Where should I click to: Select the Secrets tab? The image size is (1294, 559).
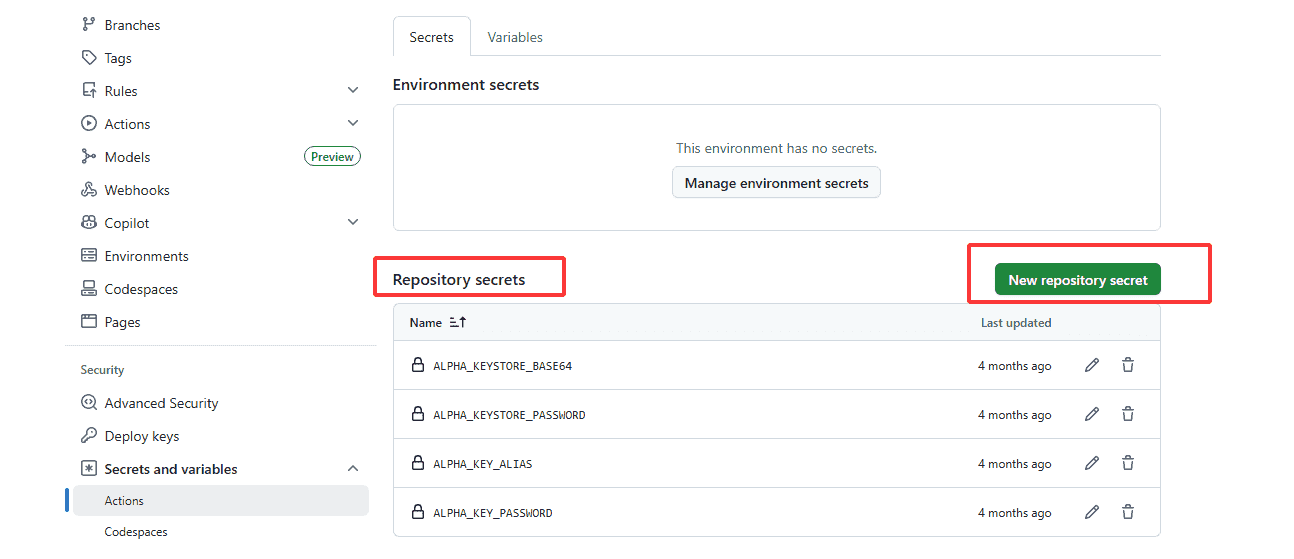coord(431,37)
